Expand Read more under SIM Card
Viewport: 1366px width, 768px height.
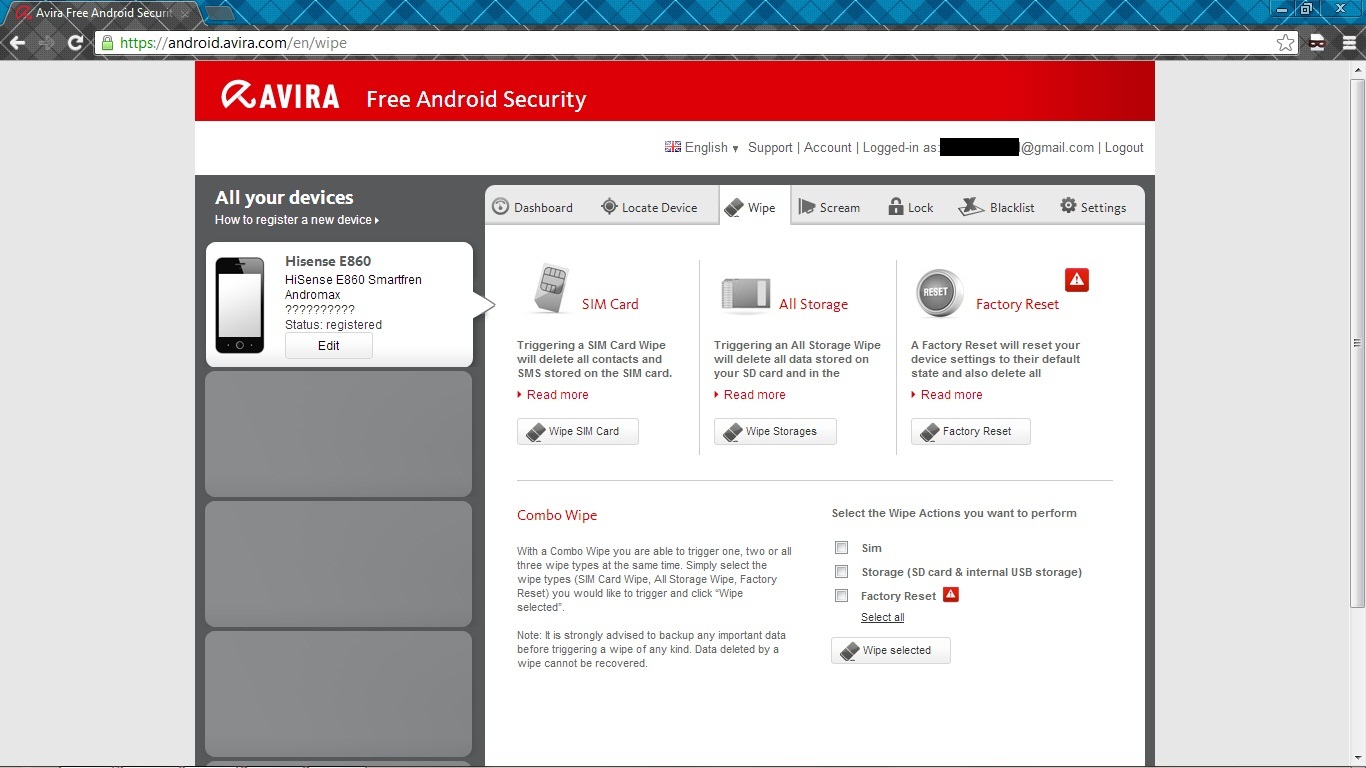click(x=553, y=395)
